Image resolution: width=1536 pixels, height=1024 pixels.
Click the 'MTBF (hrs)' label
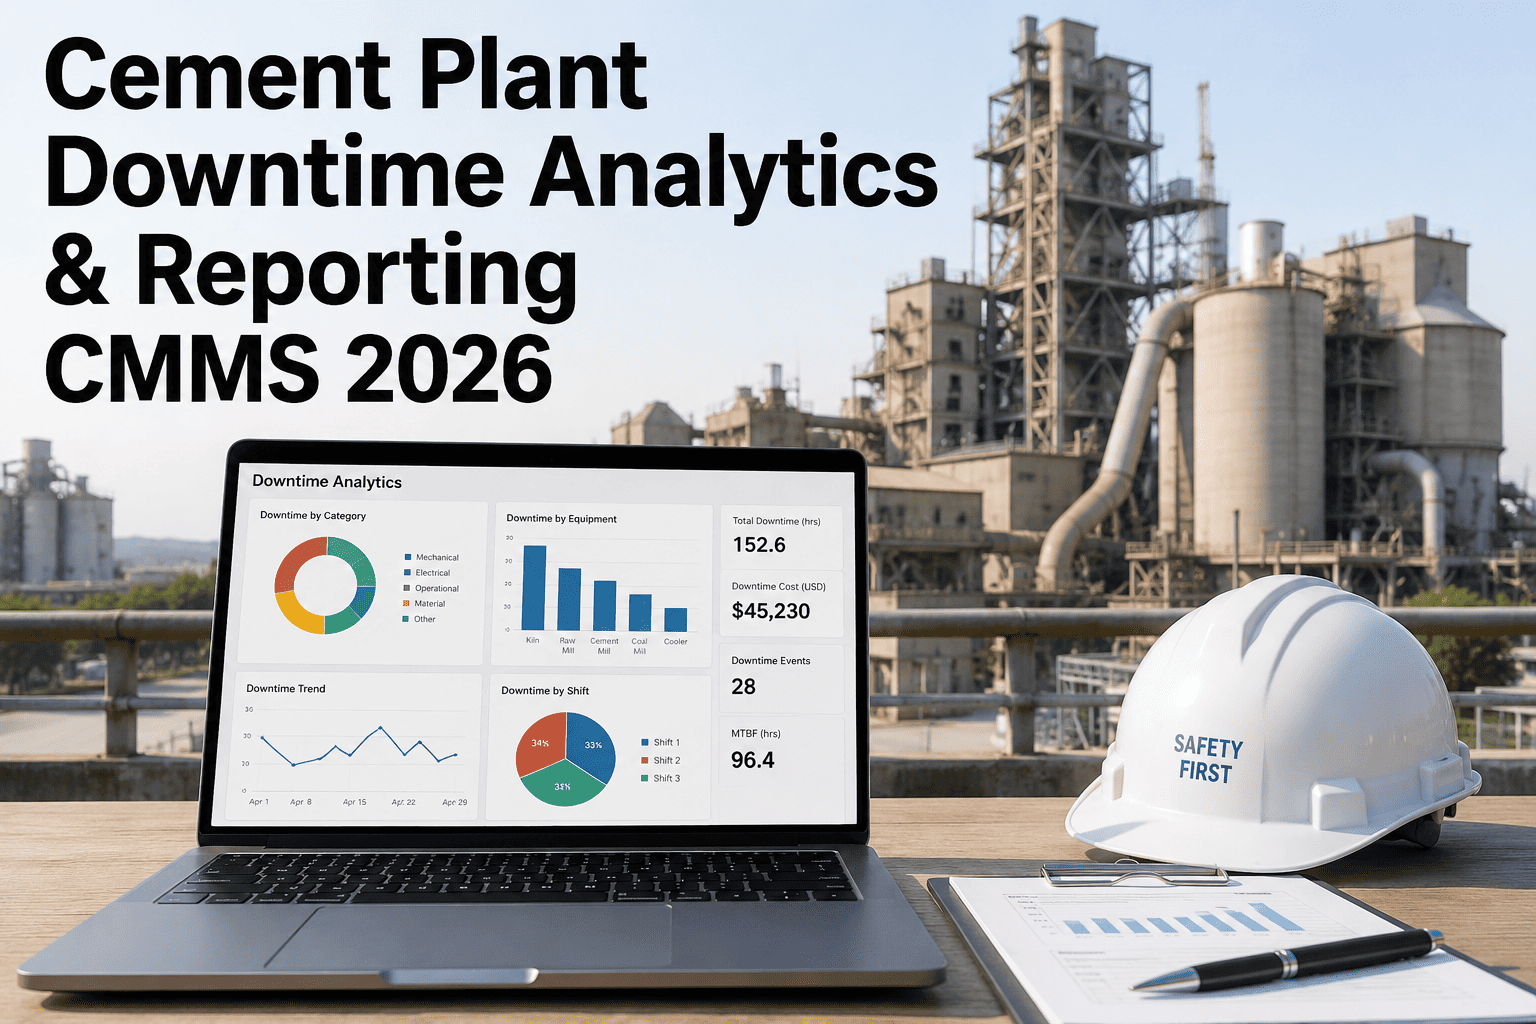pos(756,734)
